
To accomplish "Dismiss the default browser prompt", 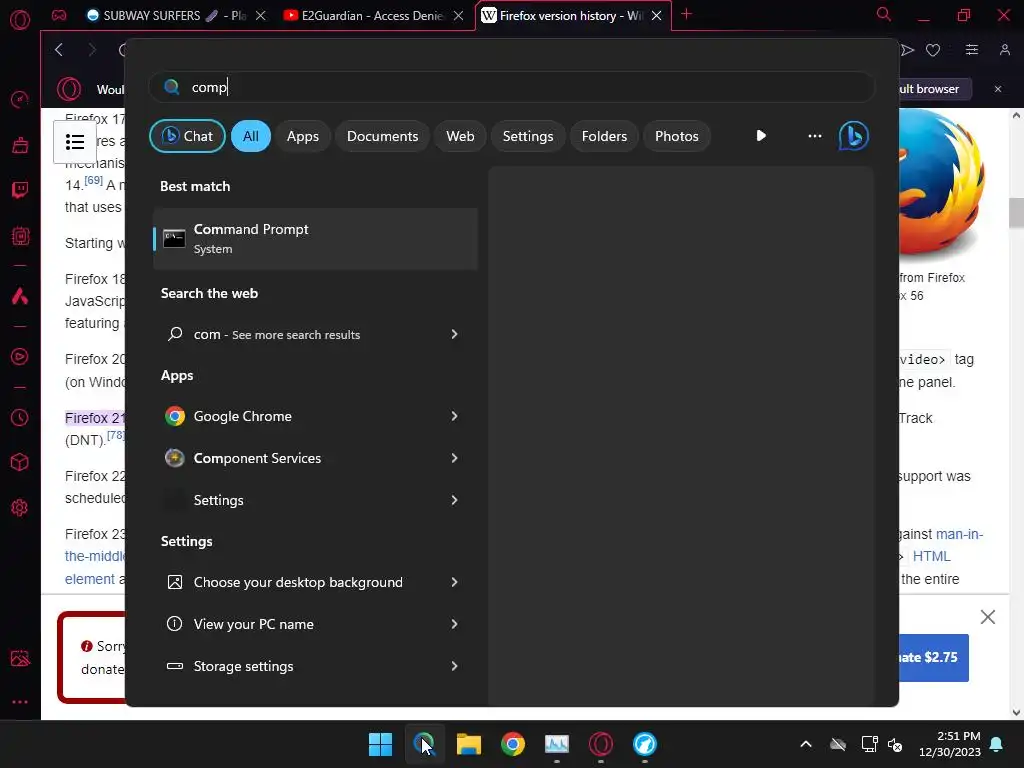I will [998, 89].
